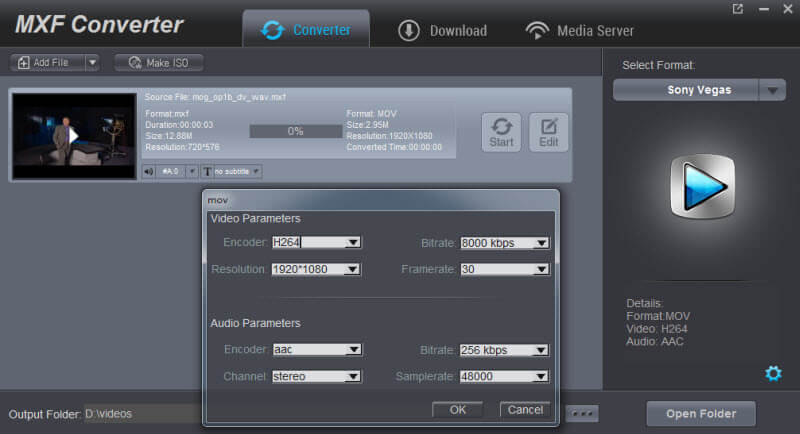Open the video Encoder H264 dropdown
800x434 pixels.
coord(316,242)
